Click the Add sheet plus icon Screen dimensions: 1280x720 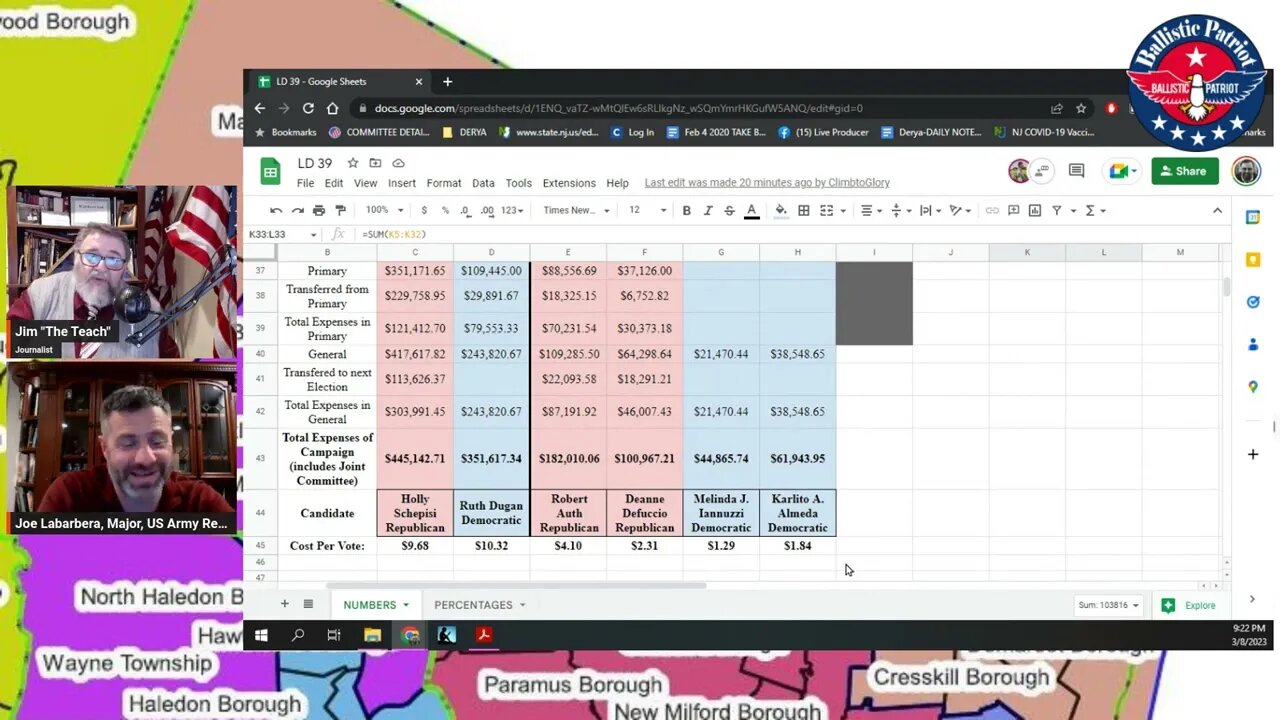click(x=285, y=604)
